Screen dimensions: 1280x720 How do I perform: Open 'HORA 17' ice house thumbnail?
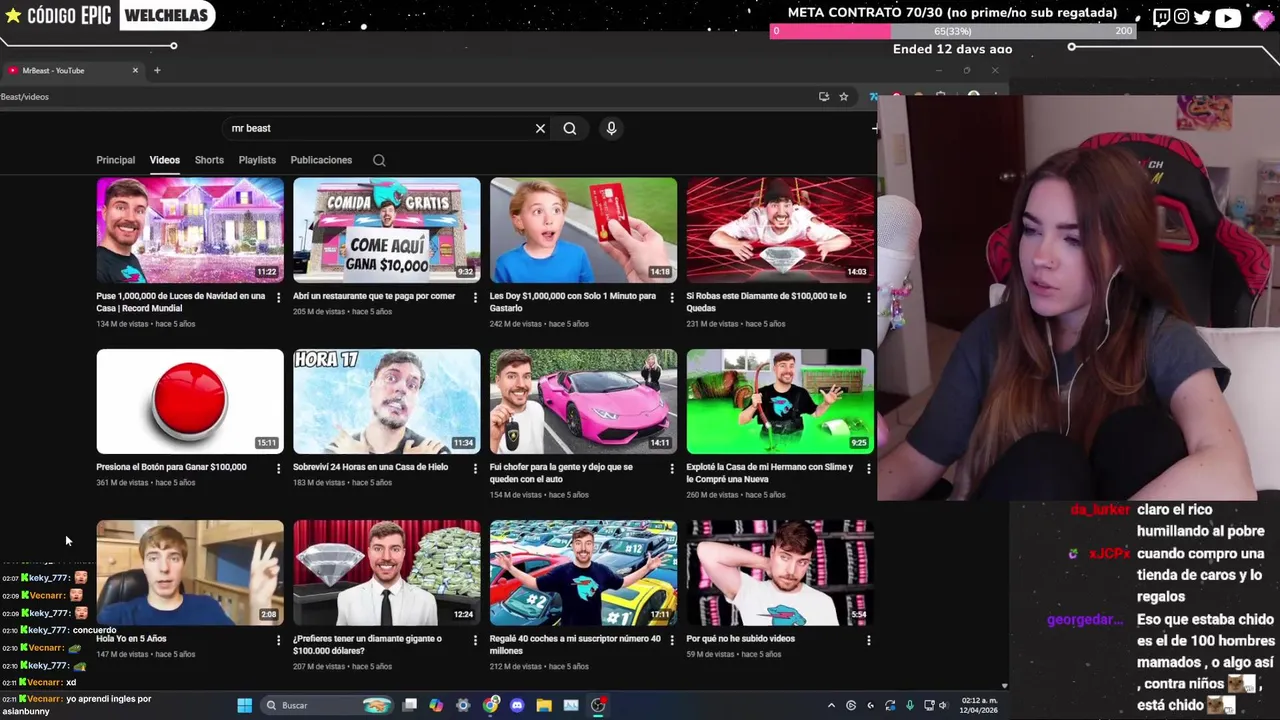coord(387,401)
